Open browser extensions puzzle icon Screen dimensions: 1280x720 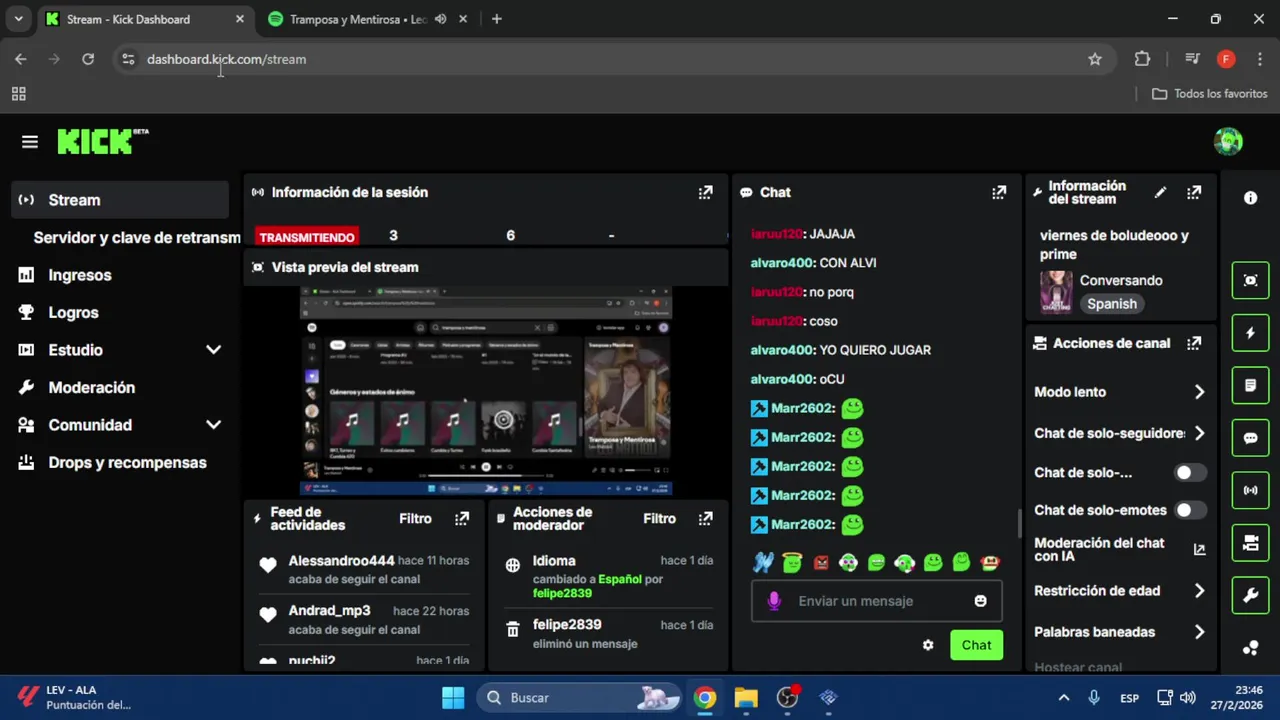[1142, 59]
